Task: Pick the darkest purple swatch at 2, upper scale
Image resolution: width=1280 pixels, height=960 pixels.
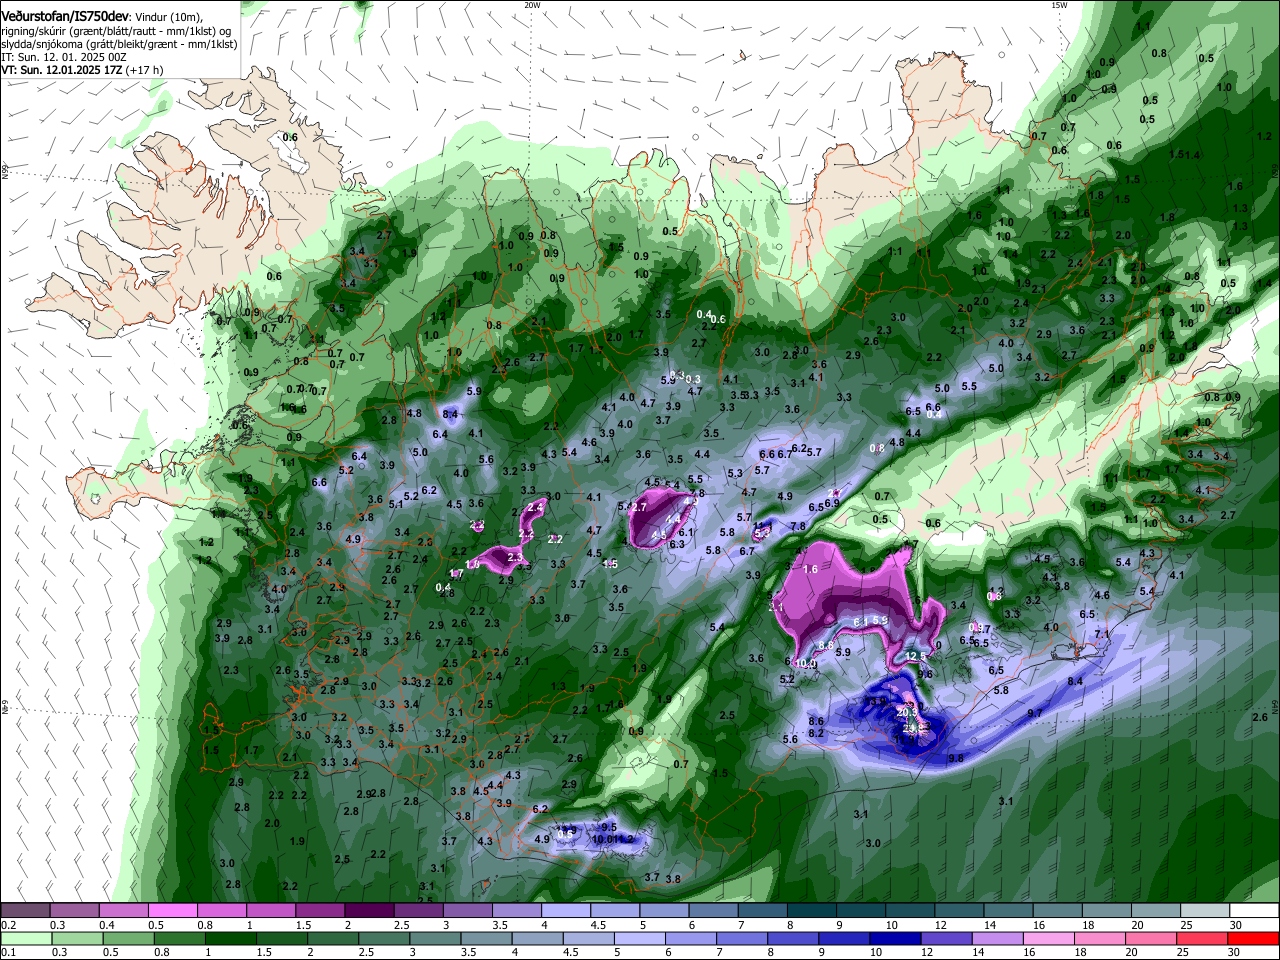Action: 369,911
